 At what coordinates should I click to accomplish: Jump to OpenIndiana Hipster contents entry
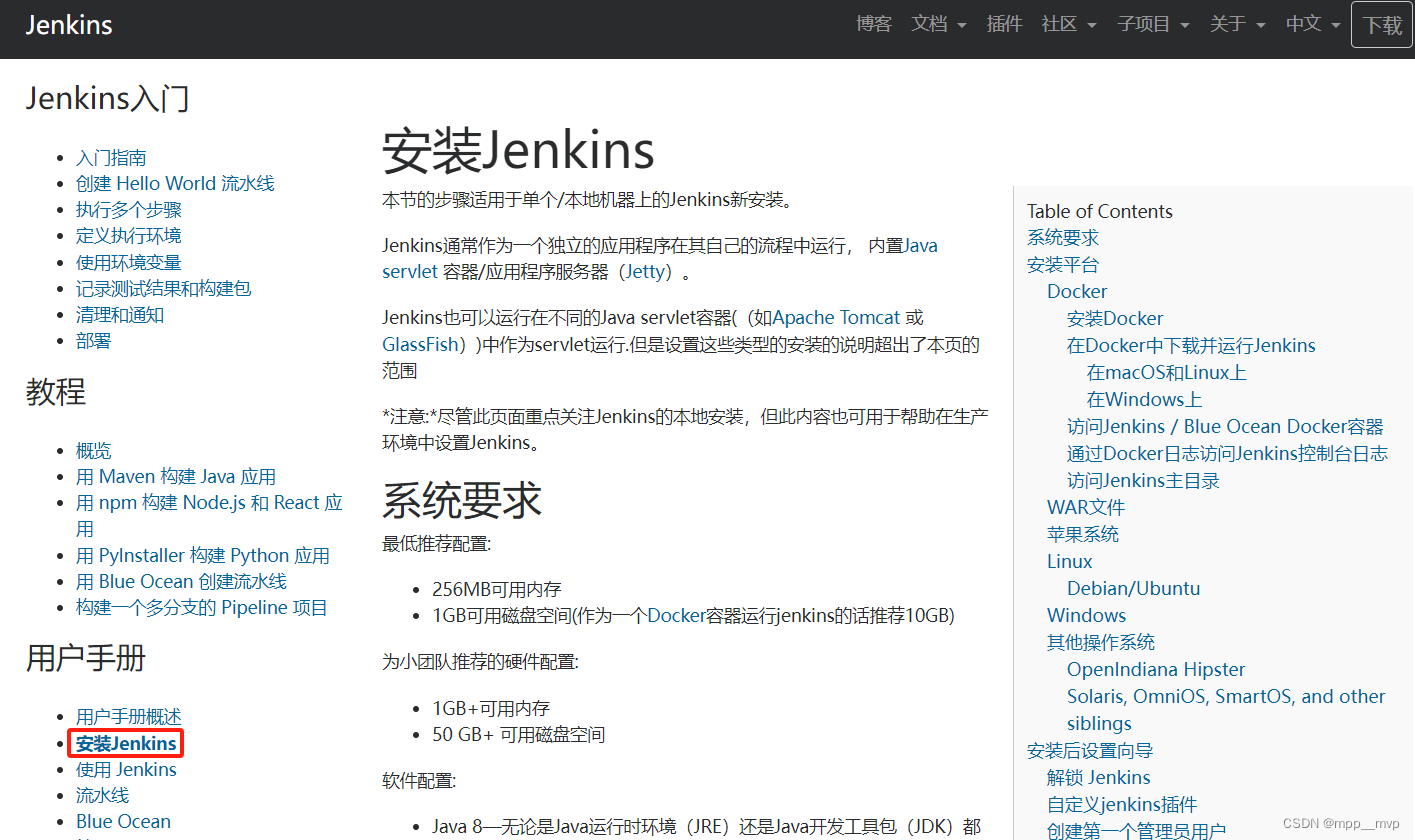point(1156,669)
